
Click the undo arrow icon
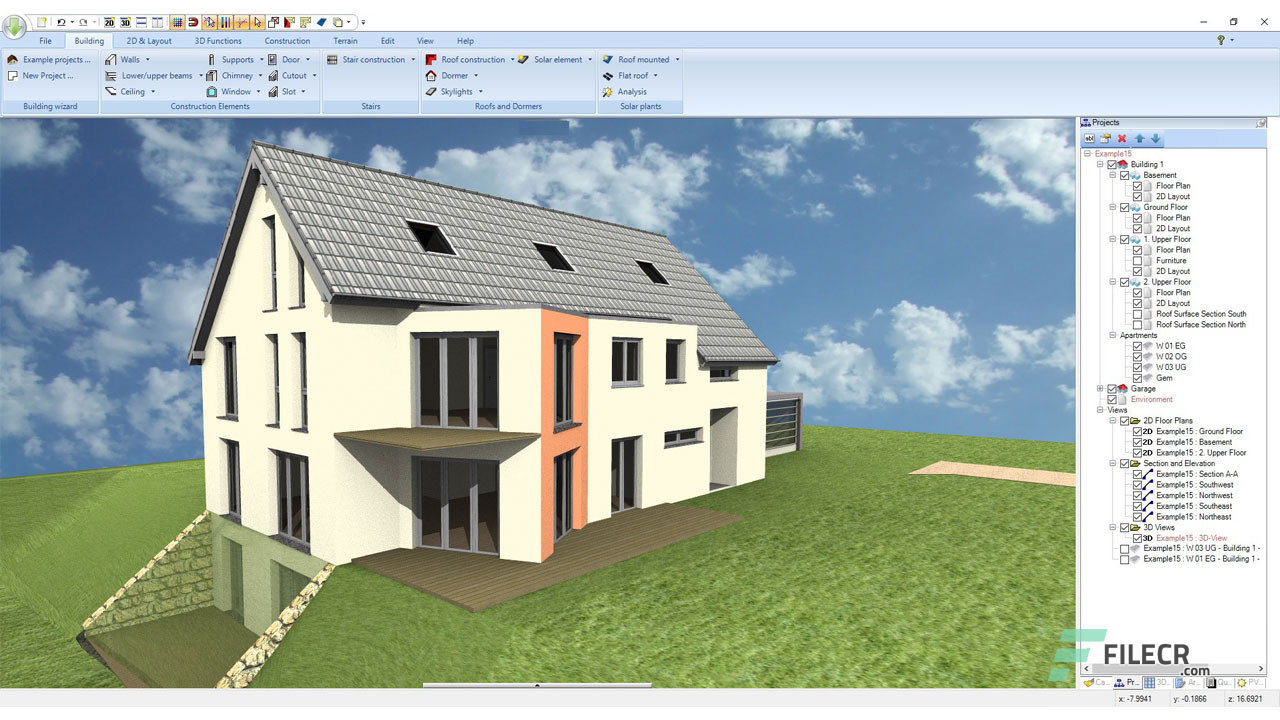tap(61, 21)
